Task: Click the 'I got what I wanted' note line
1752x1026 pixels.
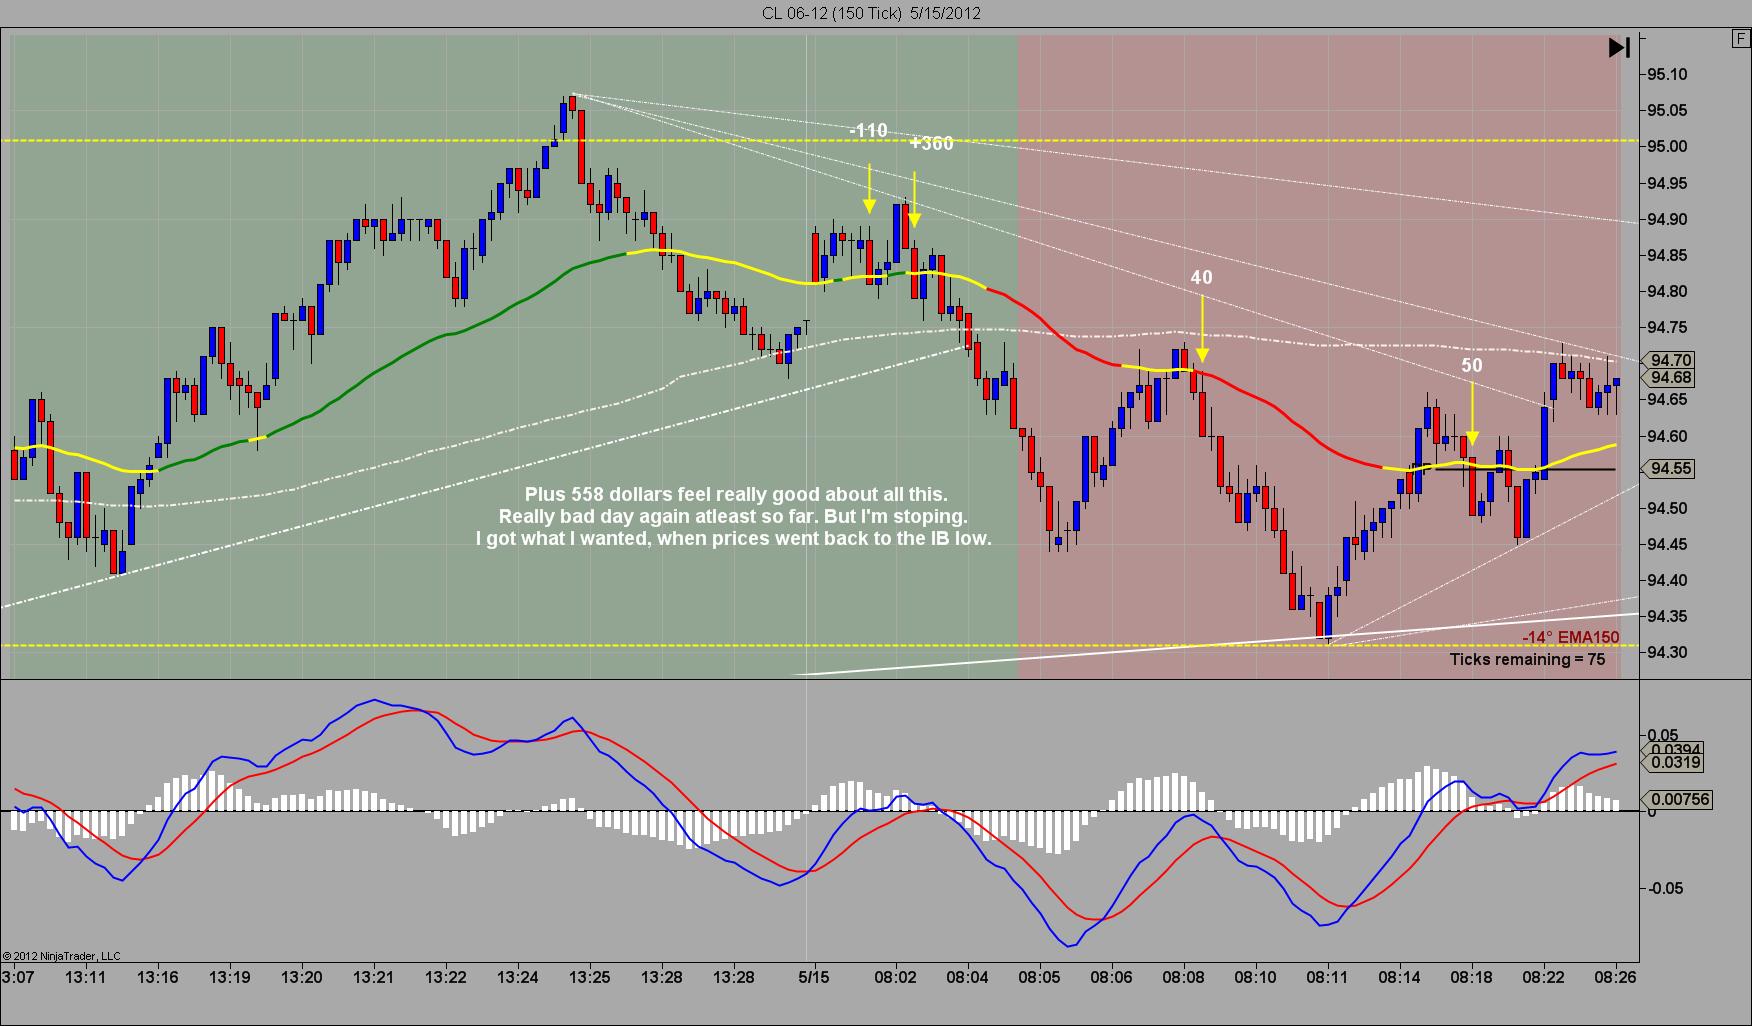Action: pyautogui.click(x=733, y=539)
